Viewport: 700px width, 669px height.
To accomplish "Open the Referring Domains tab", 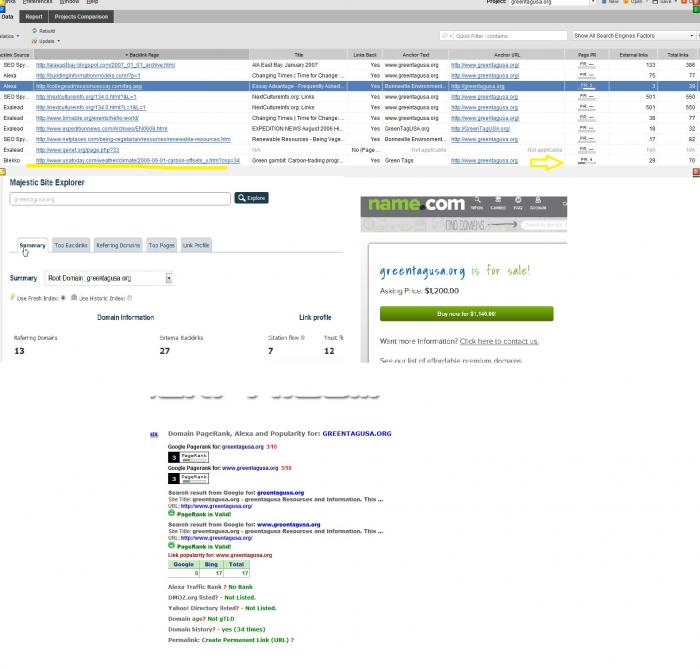I will 118,245.
